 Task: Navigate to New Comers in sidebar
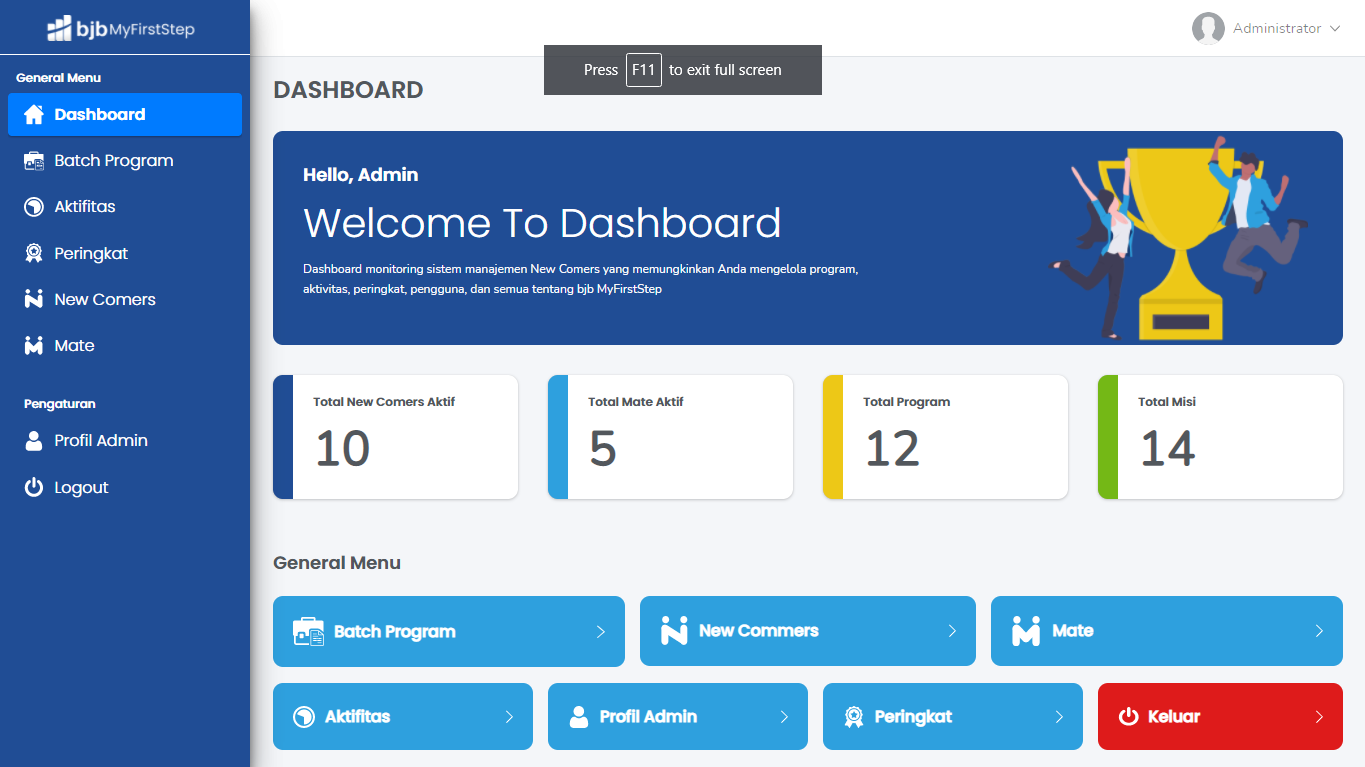tap(125, 300)
